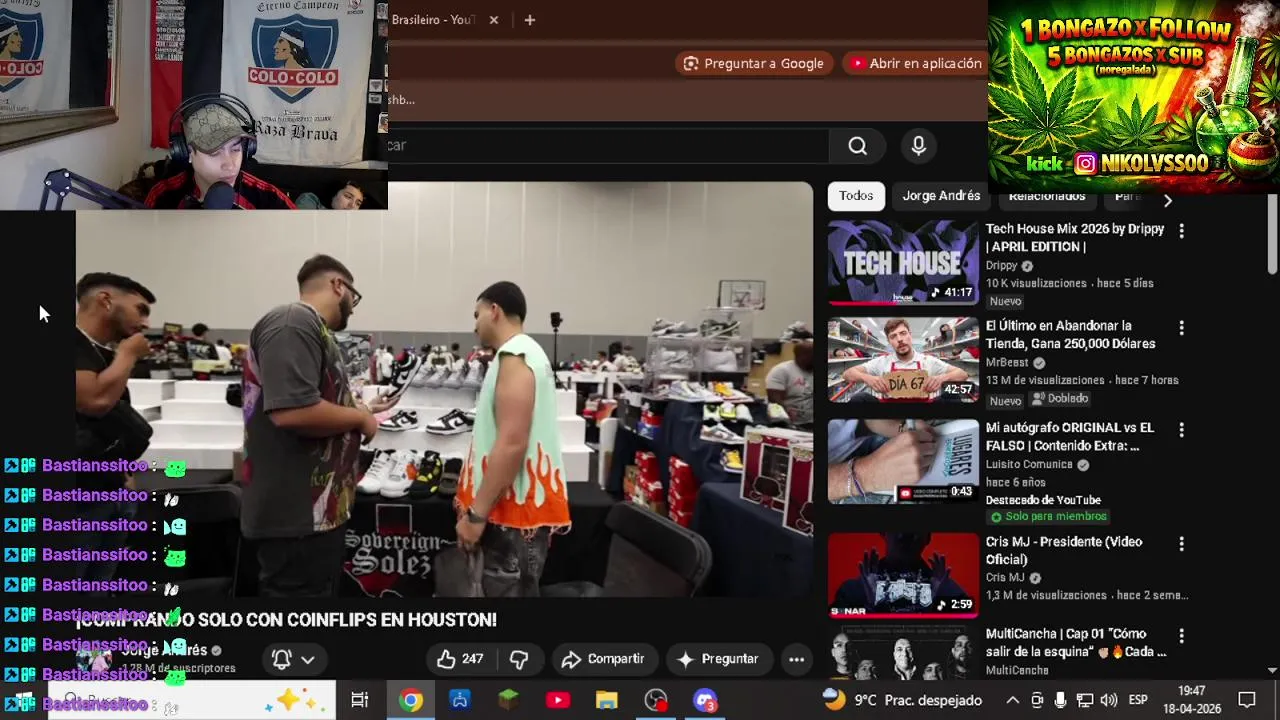Viewport: 1280px width, 720px height.
Task: Click the MrBeast channel name
Action: (x=1007, y=363)
